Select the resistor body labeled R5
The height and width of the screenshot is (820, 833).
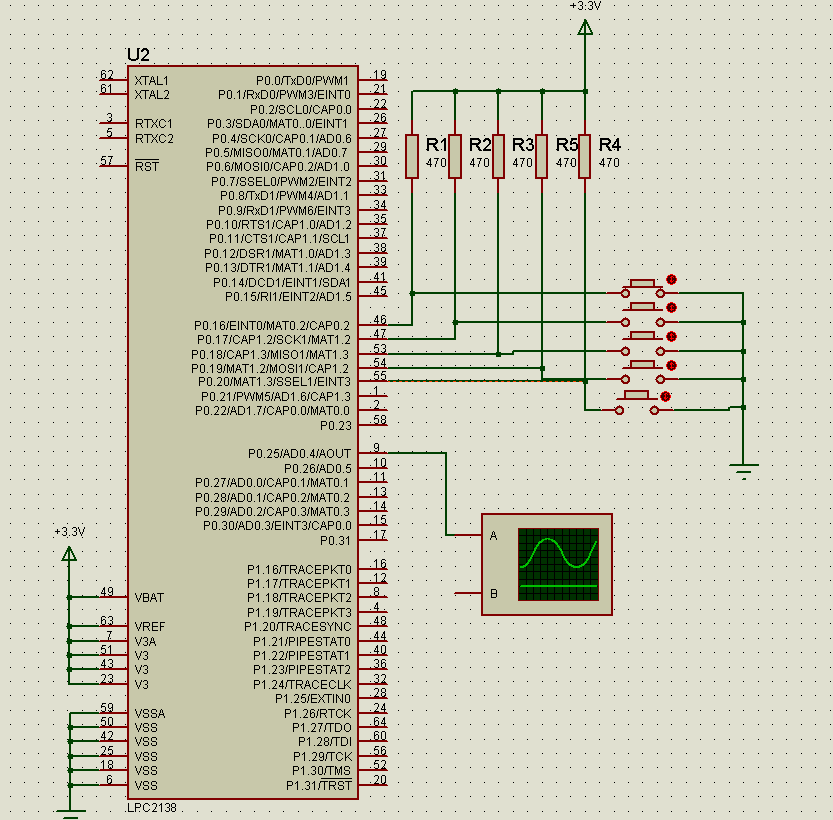point(541,156)
